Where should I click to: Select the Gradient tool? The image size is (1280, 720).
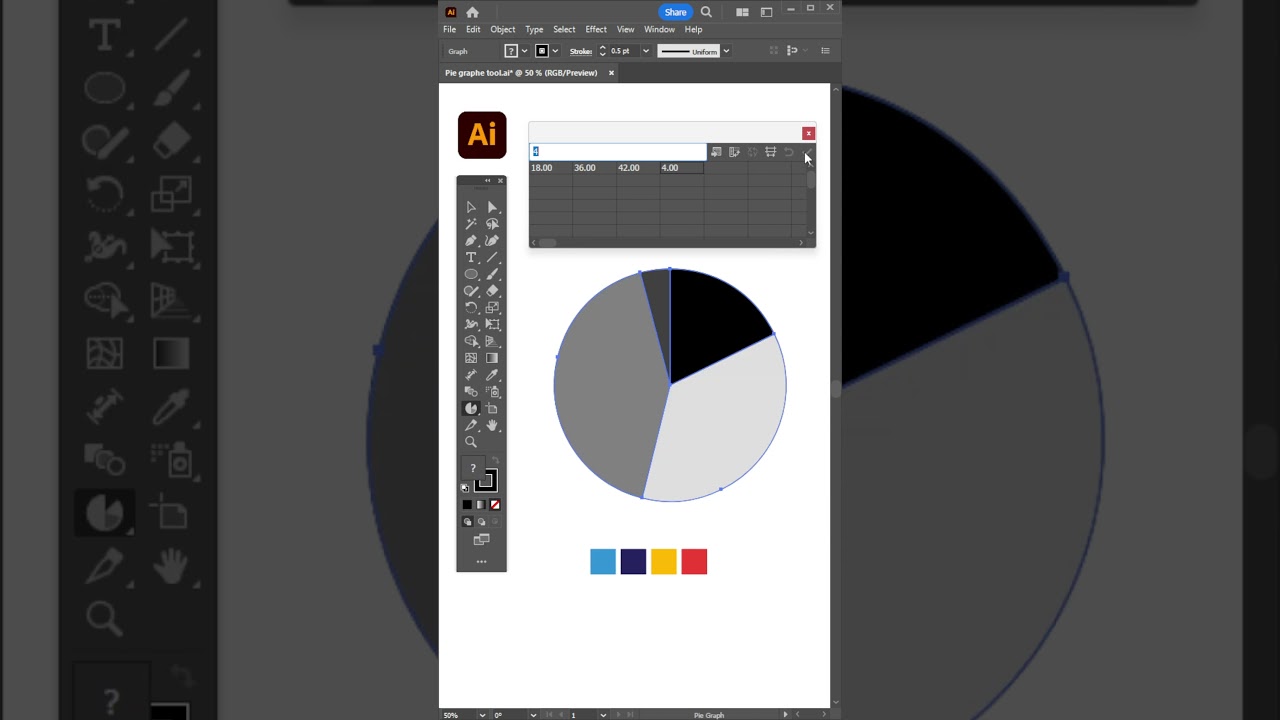point(492,358)
